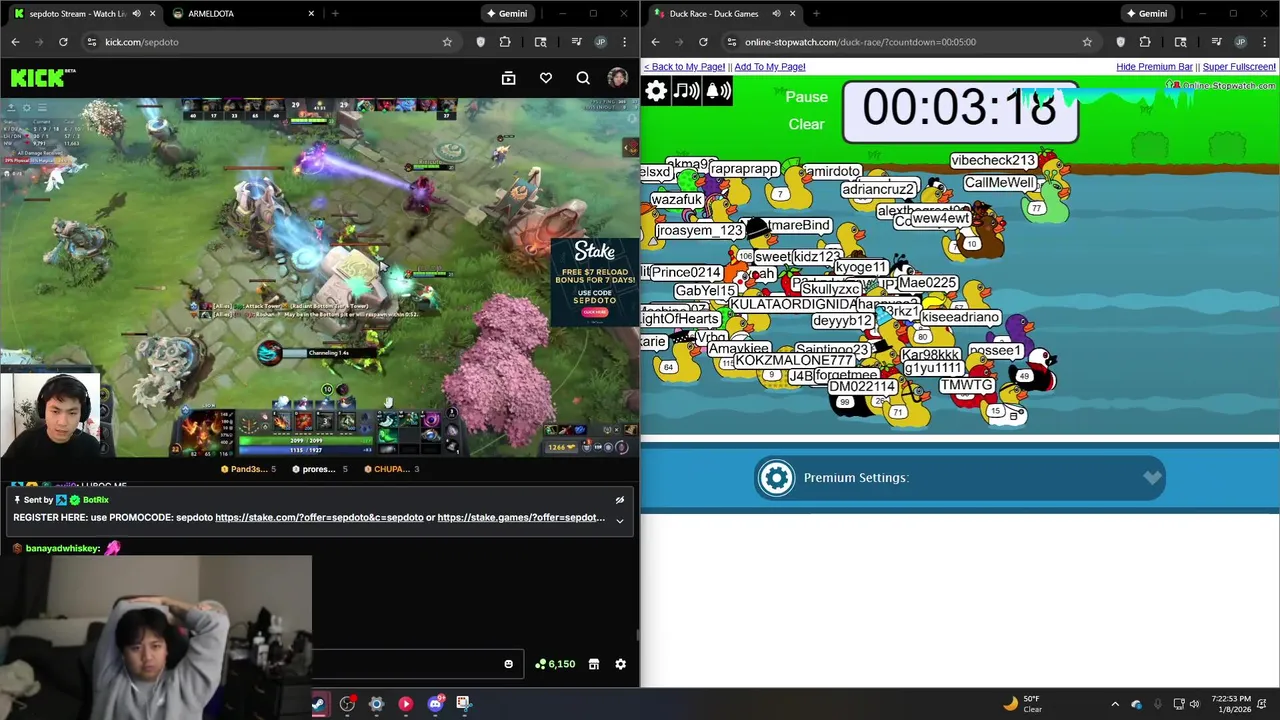Open the stake.games promo link
The image size is (1280, 720).
tap(521, 518)
